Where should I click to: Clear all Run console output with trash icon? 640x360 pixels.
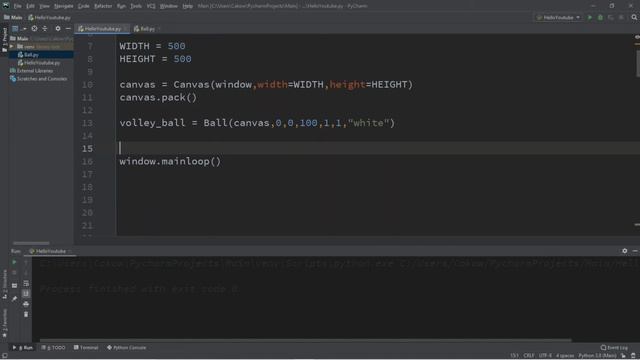(x=26, y=314)
